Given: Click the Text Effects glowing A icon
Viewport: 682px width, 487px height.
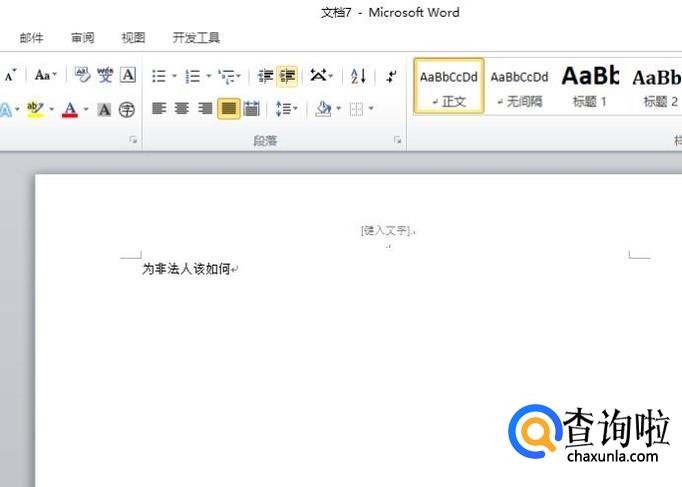Looking at the screenshot, I should coord(5,109).
